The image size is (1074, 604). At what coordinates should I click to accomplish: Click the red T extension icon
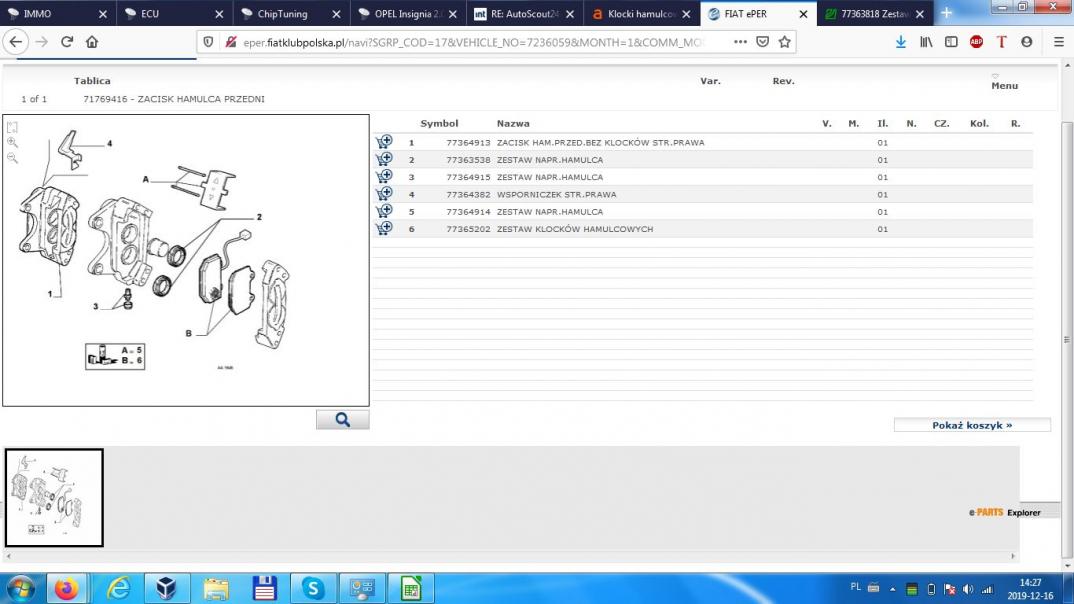[x=1001, y=42]
